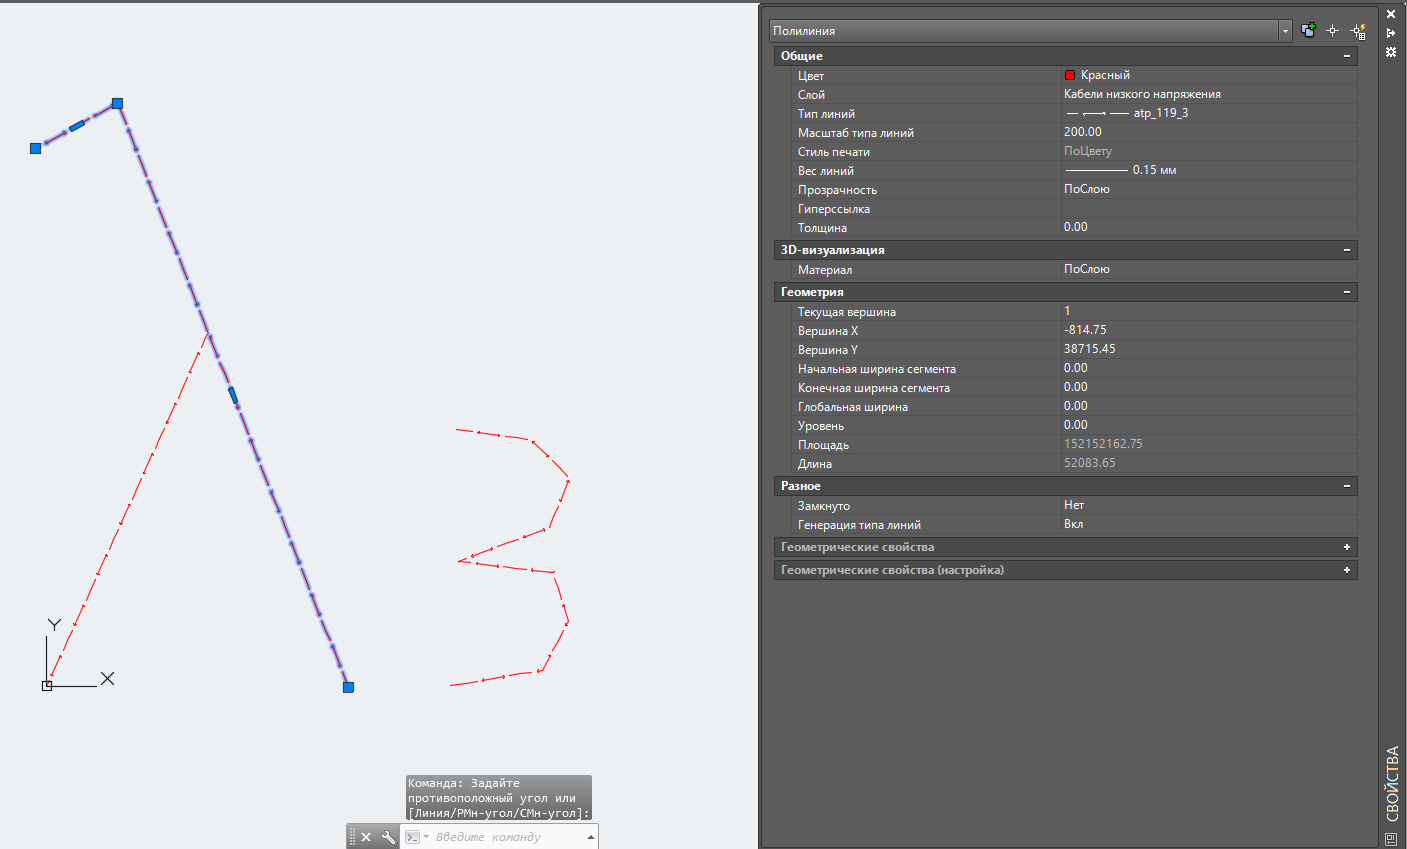
Task: Open the Полилиния object type dropdown
Action: coord(1286,31)
